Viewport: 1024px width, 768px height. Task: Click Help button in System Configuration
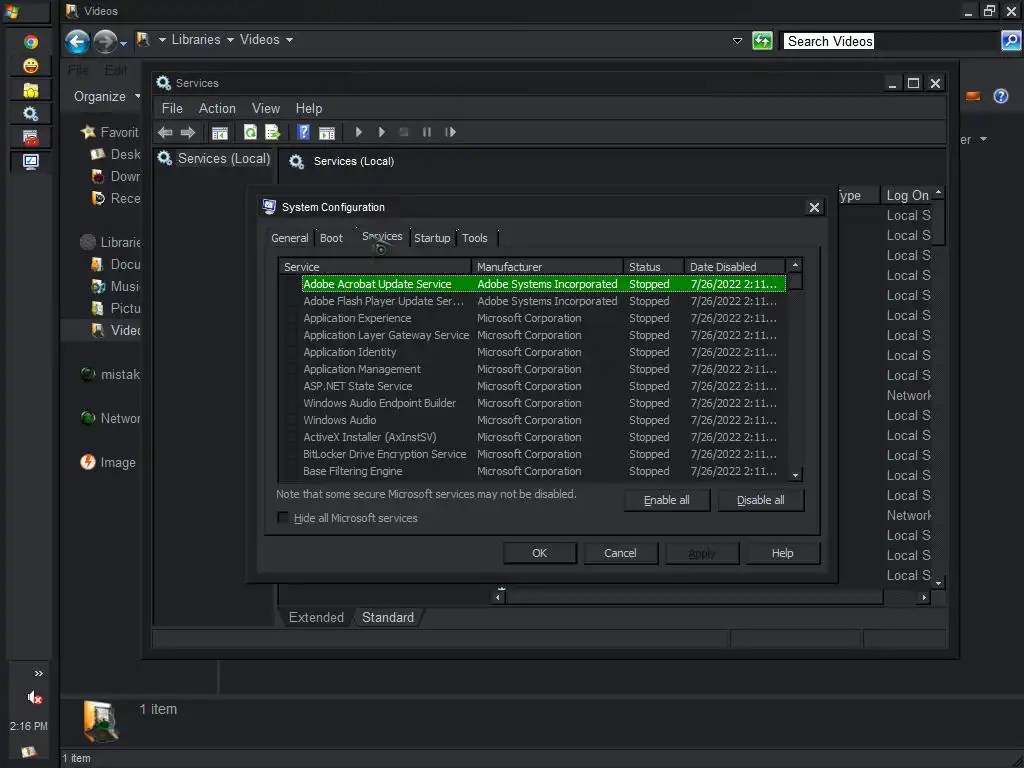click(x=782, y=553)
